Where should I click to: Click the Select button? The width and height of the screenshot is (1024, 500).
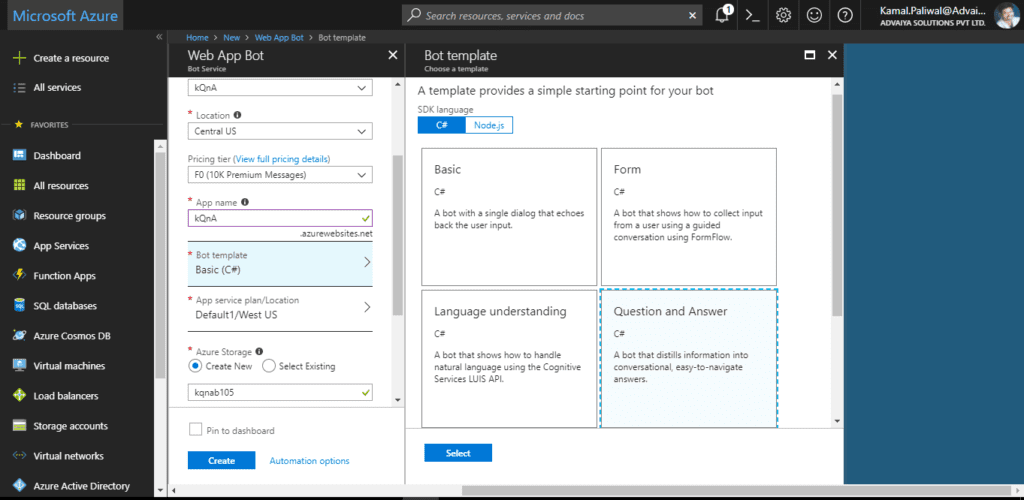click(458, 453)
